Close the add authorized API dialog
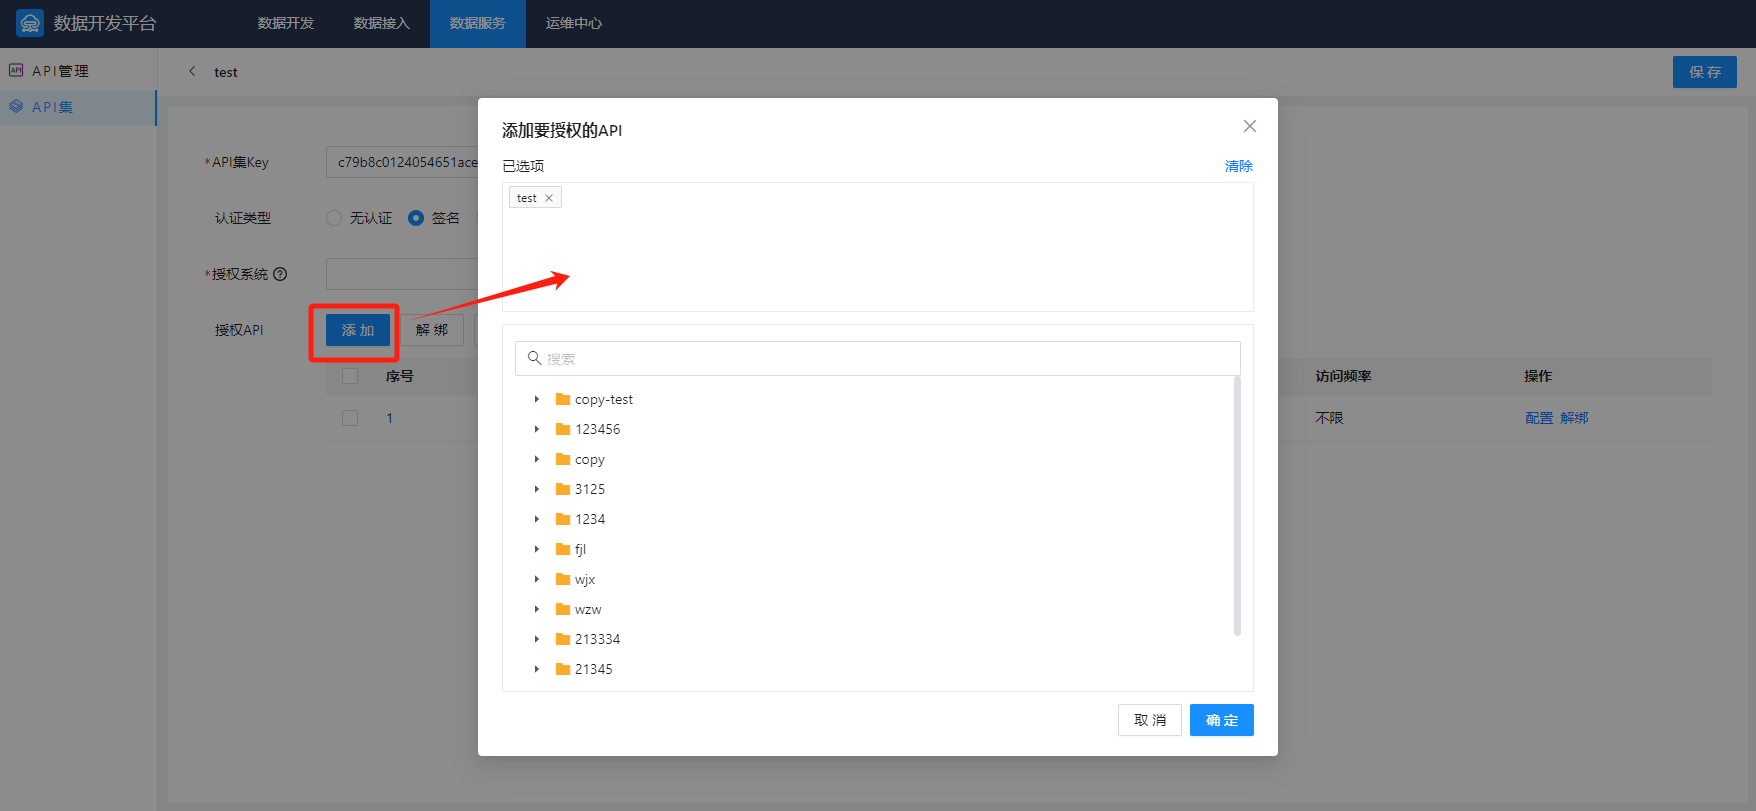Viewport: 1756px width, 811px height. 1249,126
